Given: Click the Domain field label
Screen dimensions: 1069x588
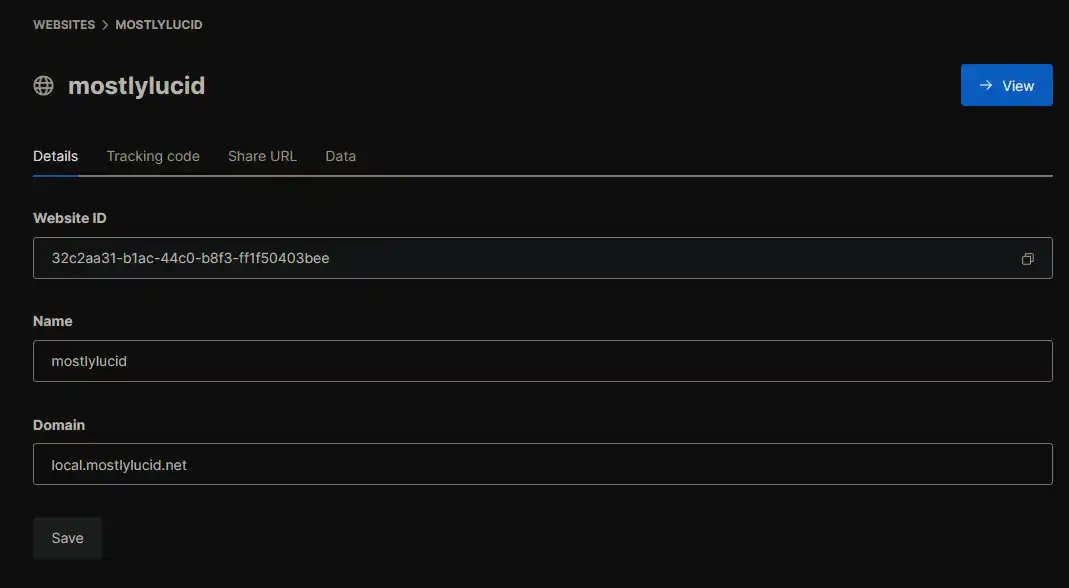Looking at the screenshot, I should tap(59, 425).
